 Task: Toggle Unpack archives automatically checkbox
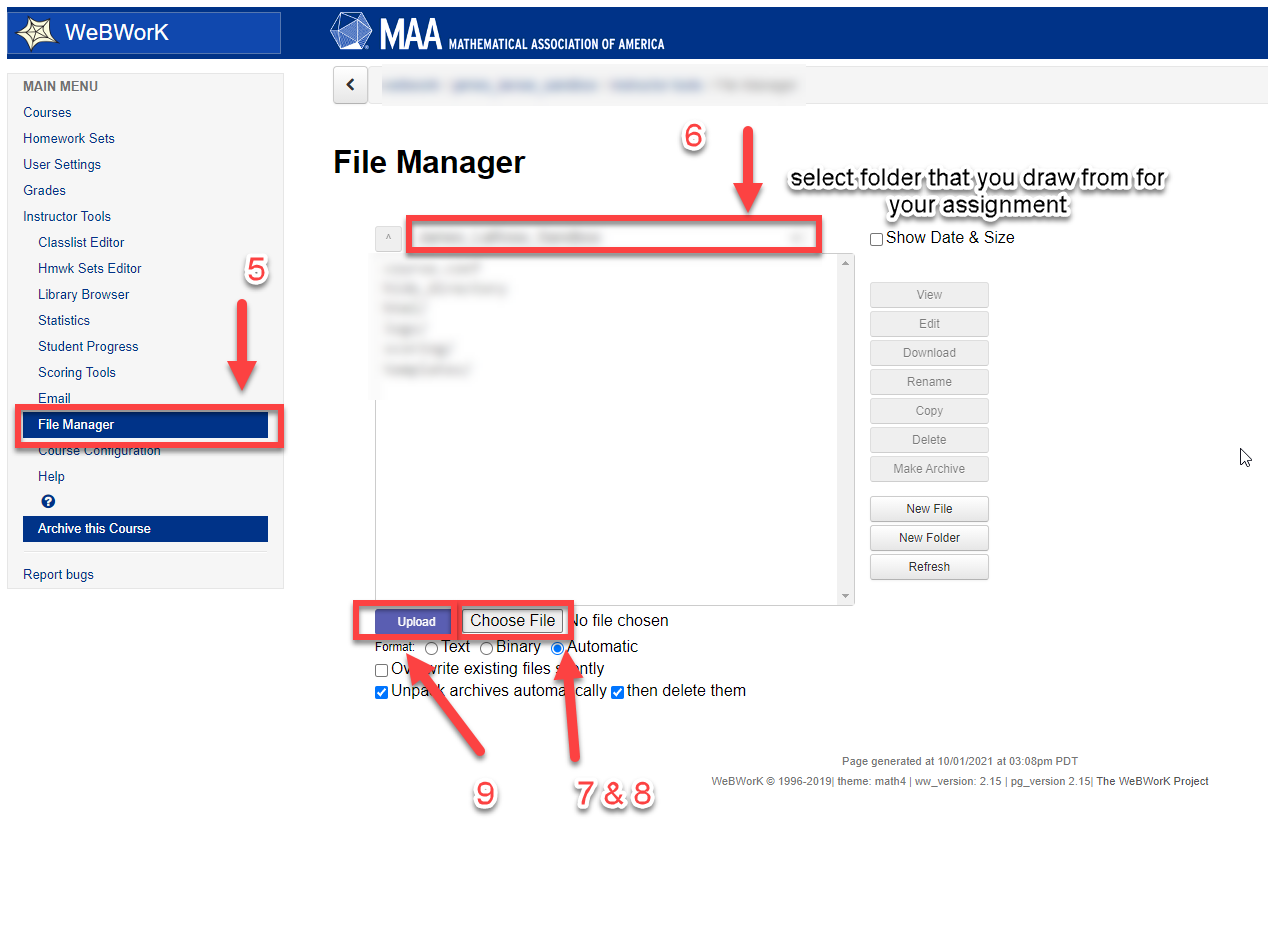[x=381, y=692]
